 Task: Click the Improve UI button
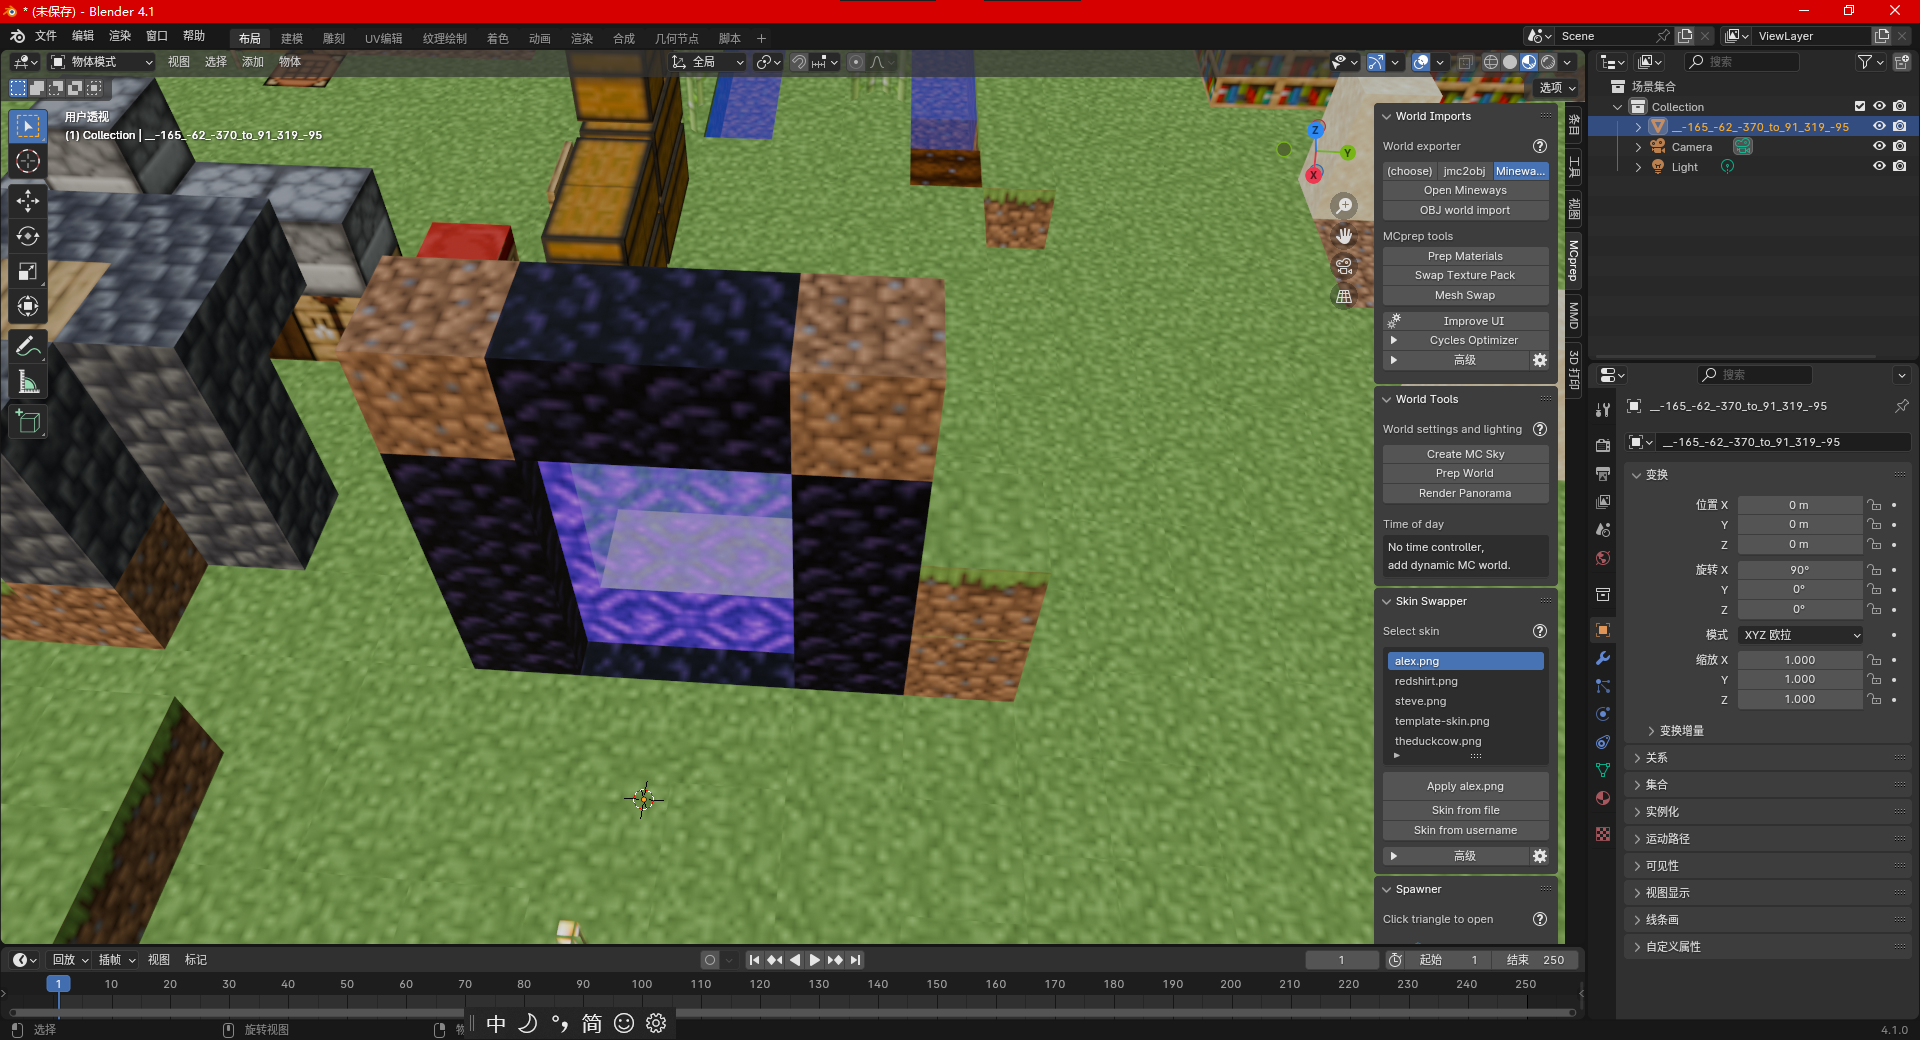1466,321
